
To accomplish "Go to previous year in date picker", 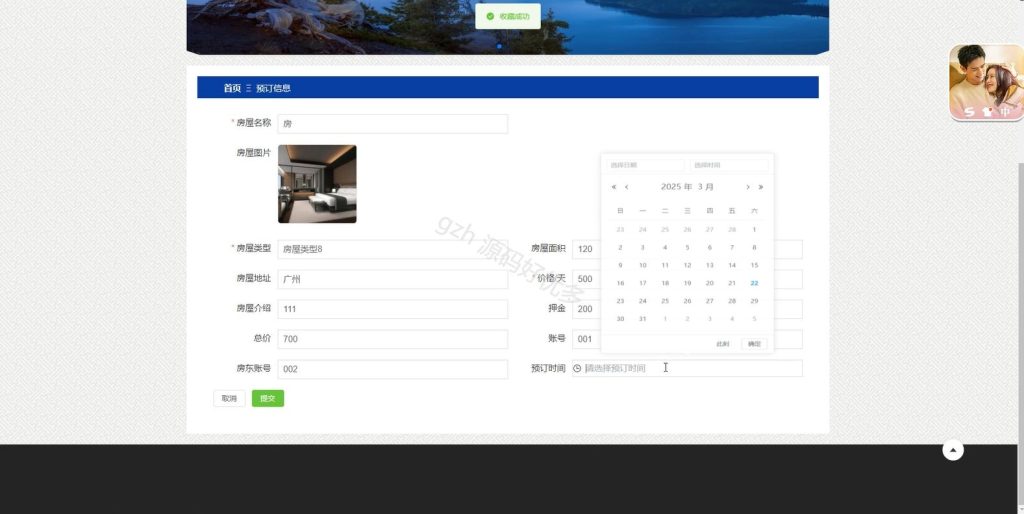I will point(614,187).
